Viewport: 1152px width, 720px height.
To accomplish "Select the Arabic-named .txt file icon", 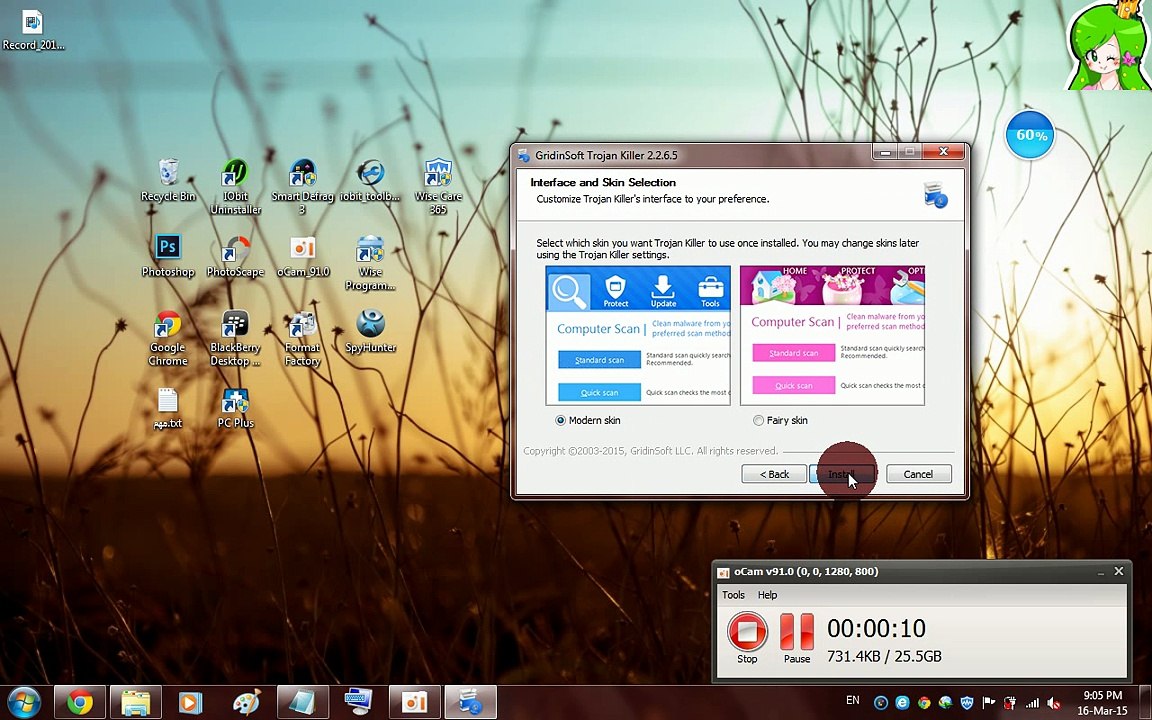I will (x=168, y=408).
